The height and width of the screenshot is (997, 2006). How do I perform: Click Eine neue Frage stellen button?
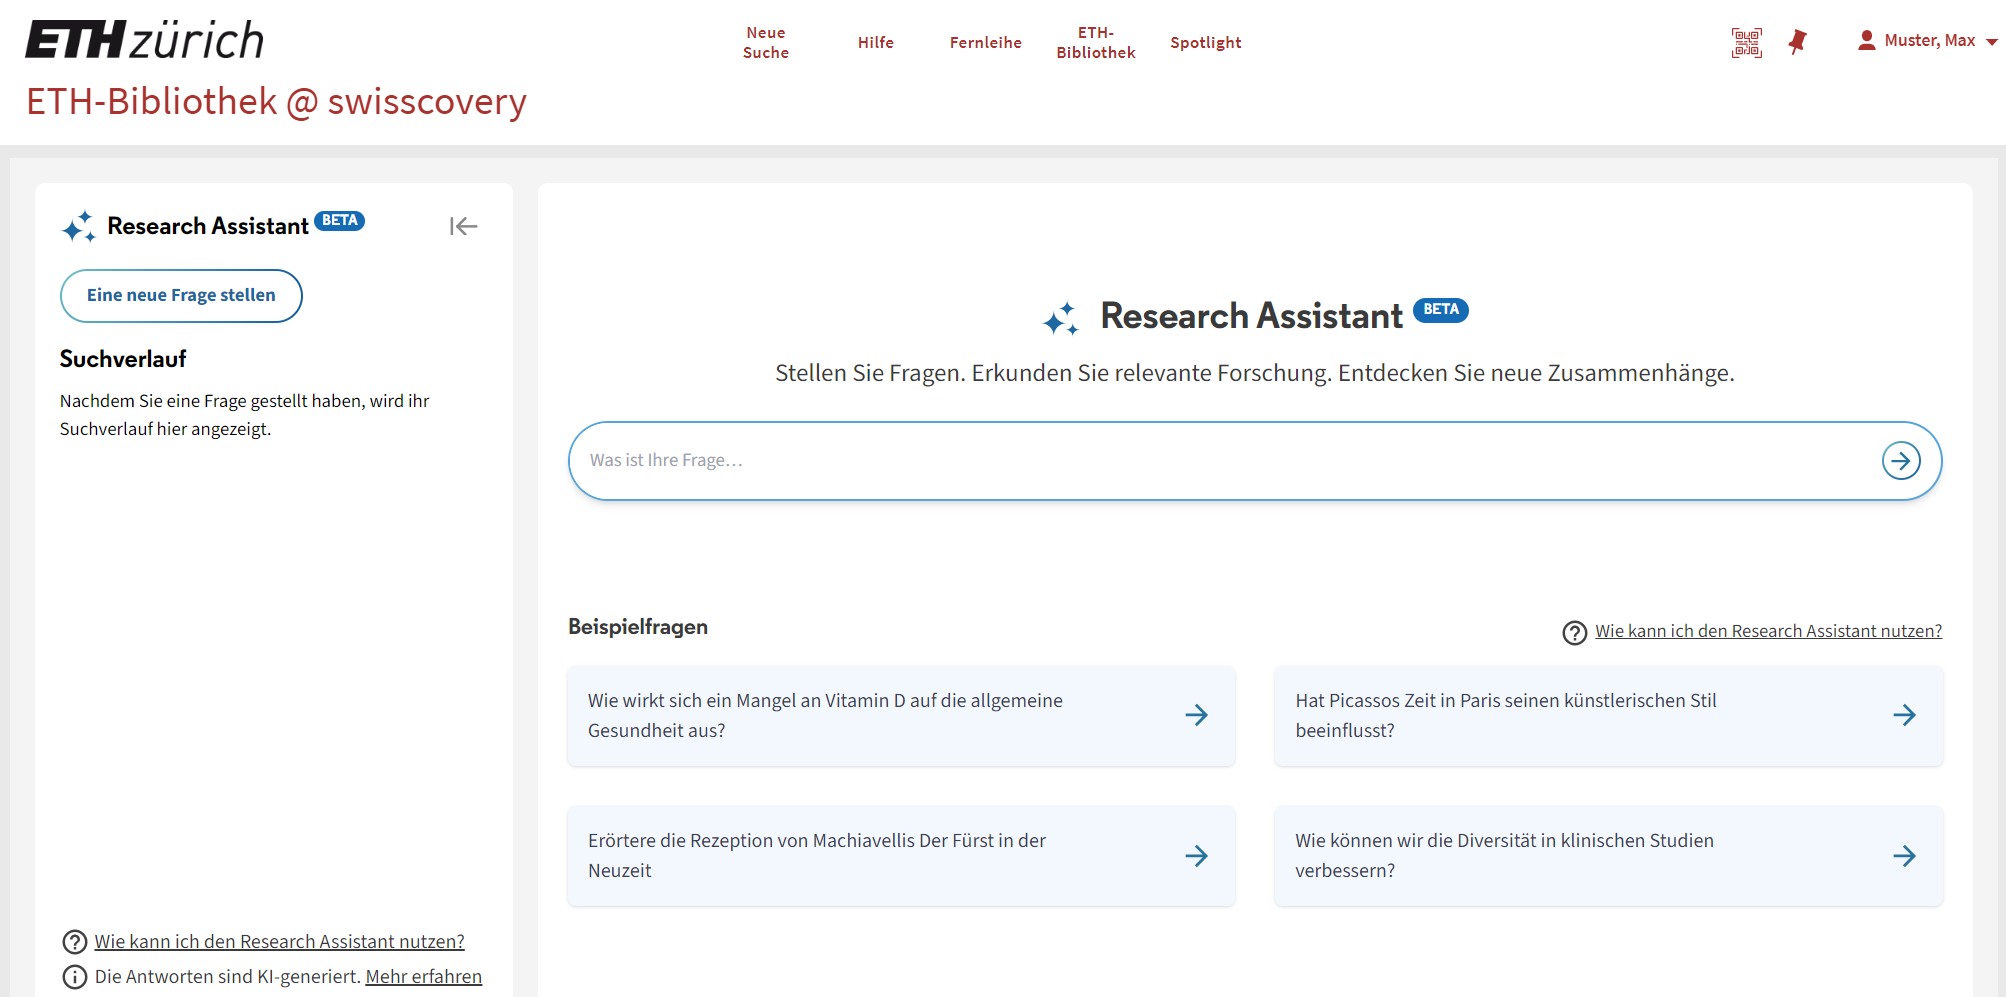tap(181, 296)
